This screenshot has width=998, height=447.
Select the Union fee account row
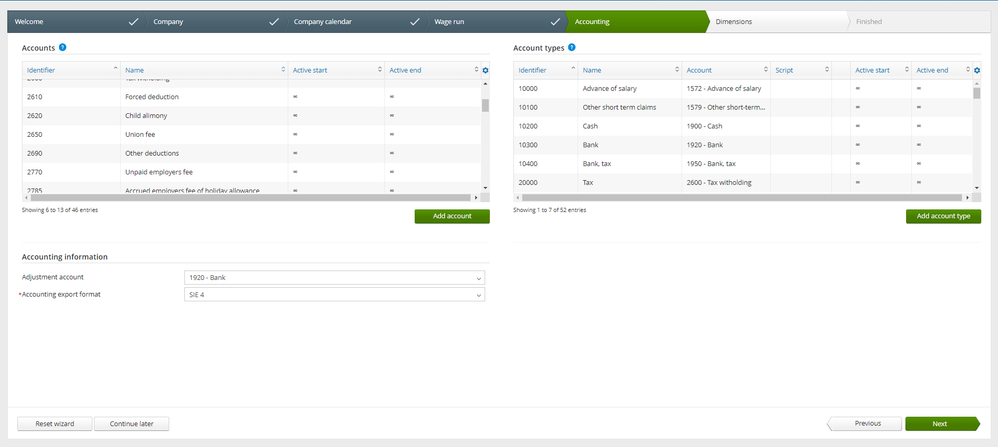(x=251, y=134)
